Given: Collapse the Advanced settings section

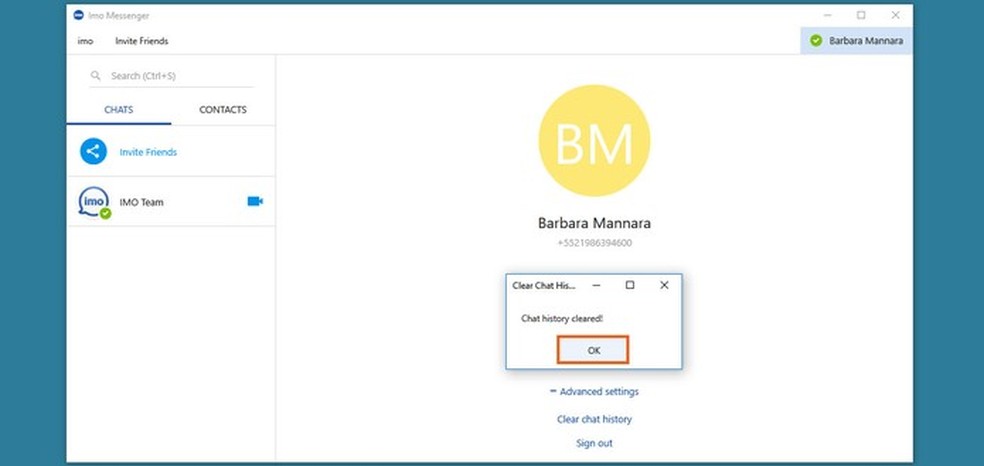Looking at the screenshot, I should coord(594,391).
